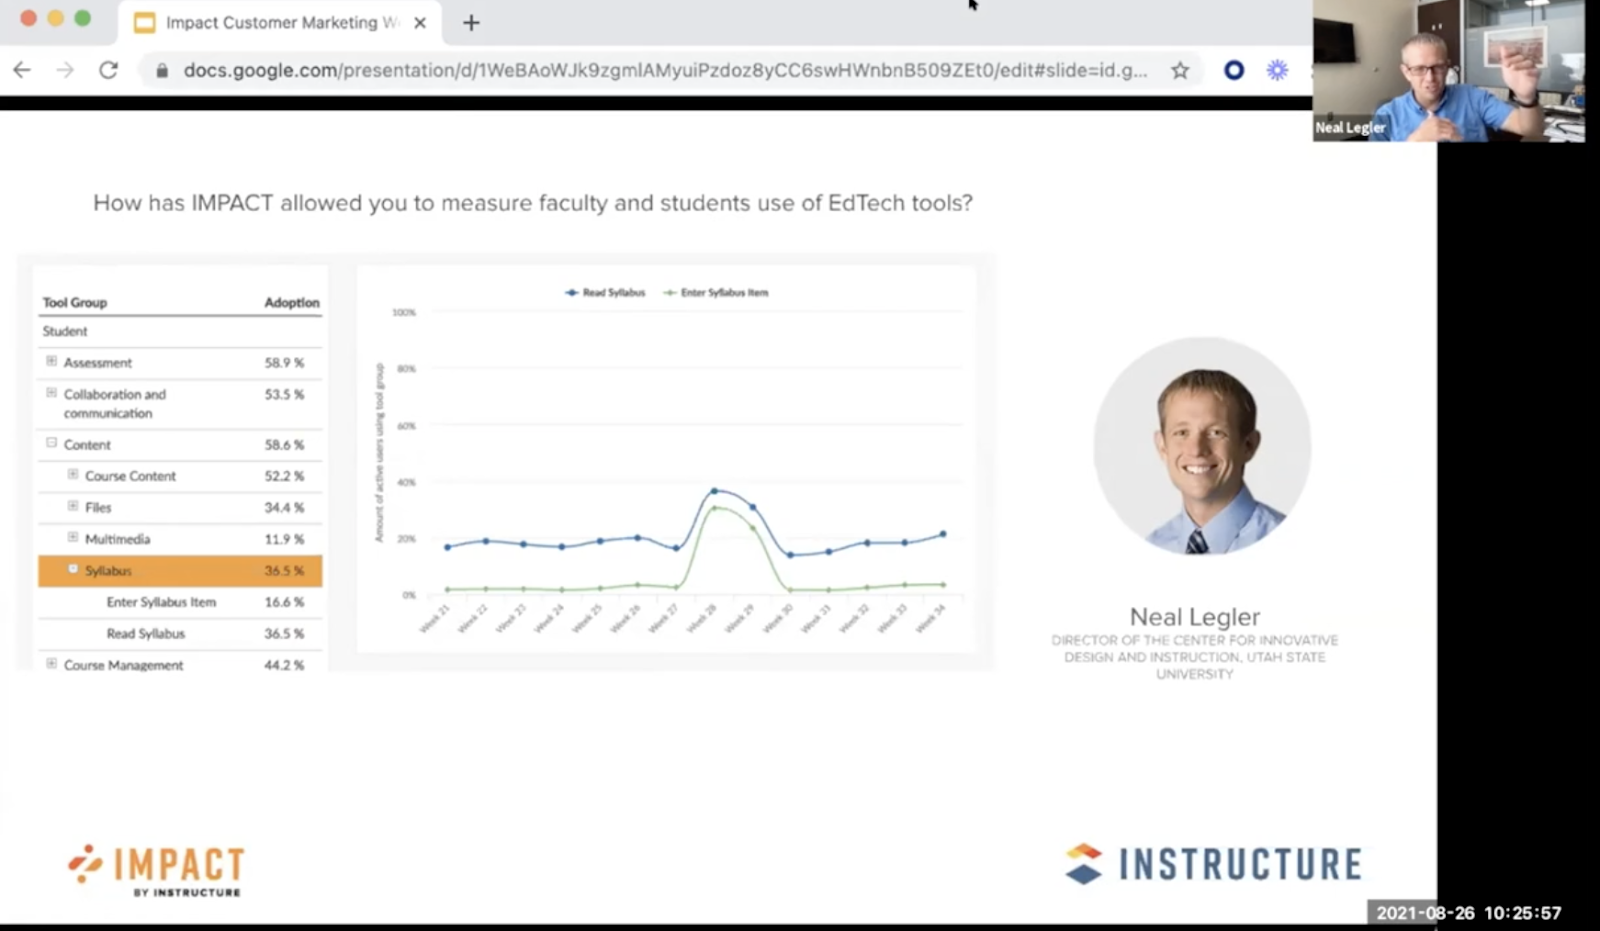Click the Director title text under the name

(1195, 657)
